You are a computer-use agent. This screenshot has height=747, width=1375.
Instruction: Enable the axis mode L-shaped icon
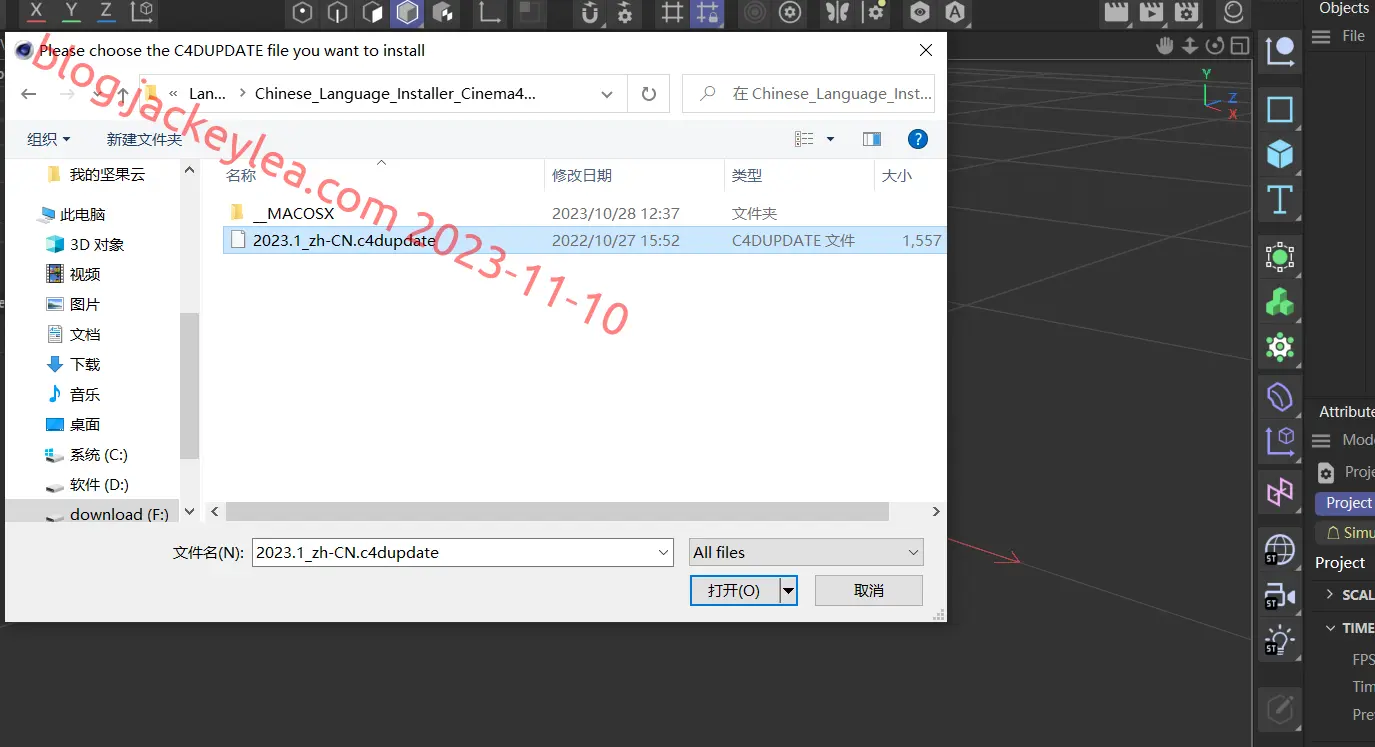(x=490, y=12)
